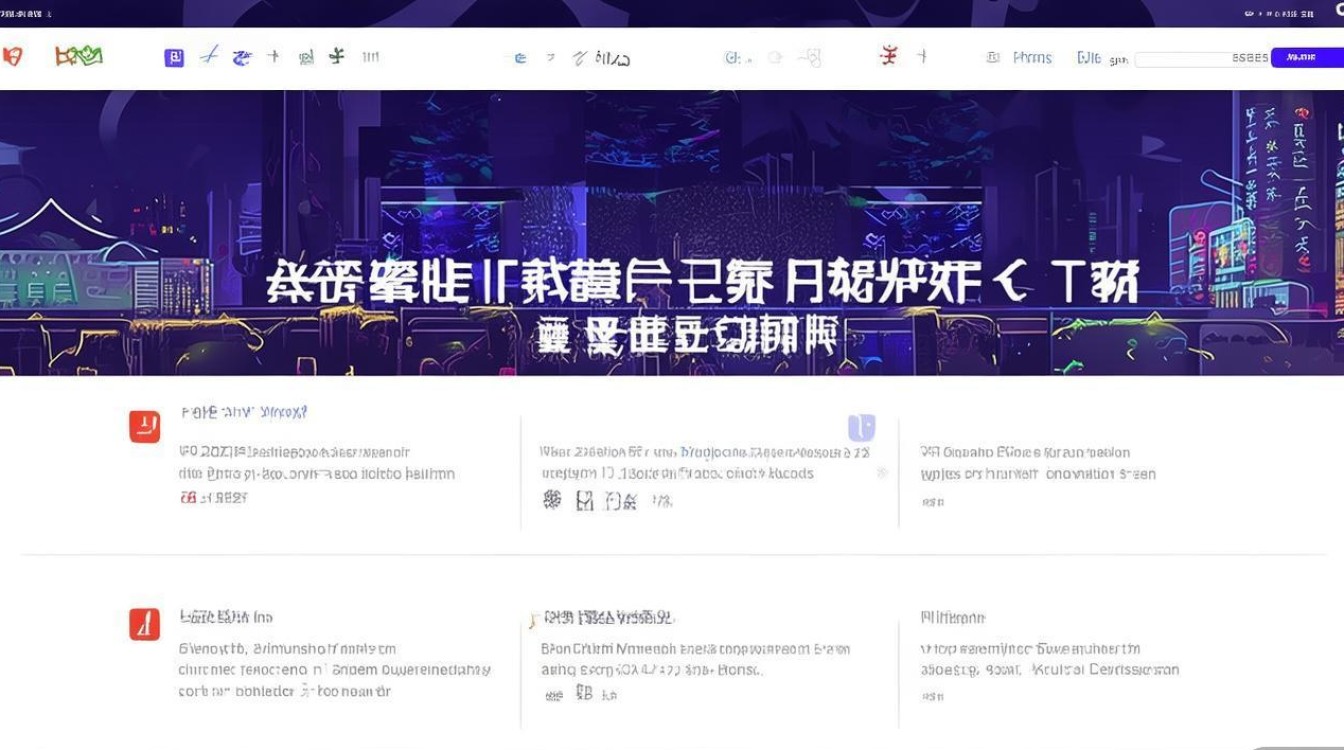Focus the search field in the navigation bar
The image size is (1344, 750).
click(1202, 59)
